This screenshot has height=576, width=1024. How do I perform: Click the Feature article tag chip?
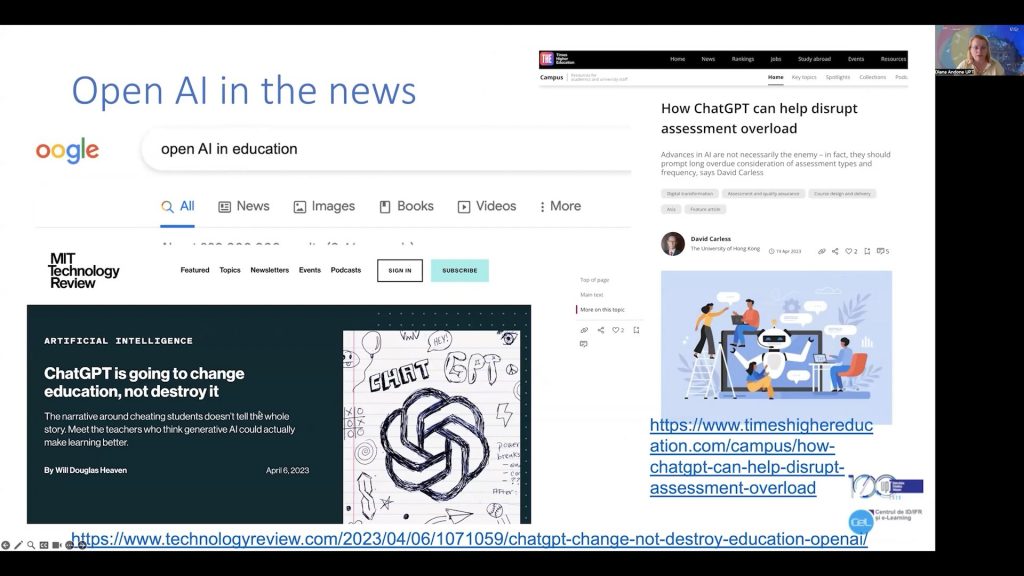pos(705,210)
